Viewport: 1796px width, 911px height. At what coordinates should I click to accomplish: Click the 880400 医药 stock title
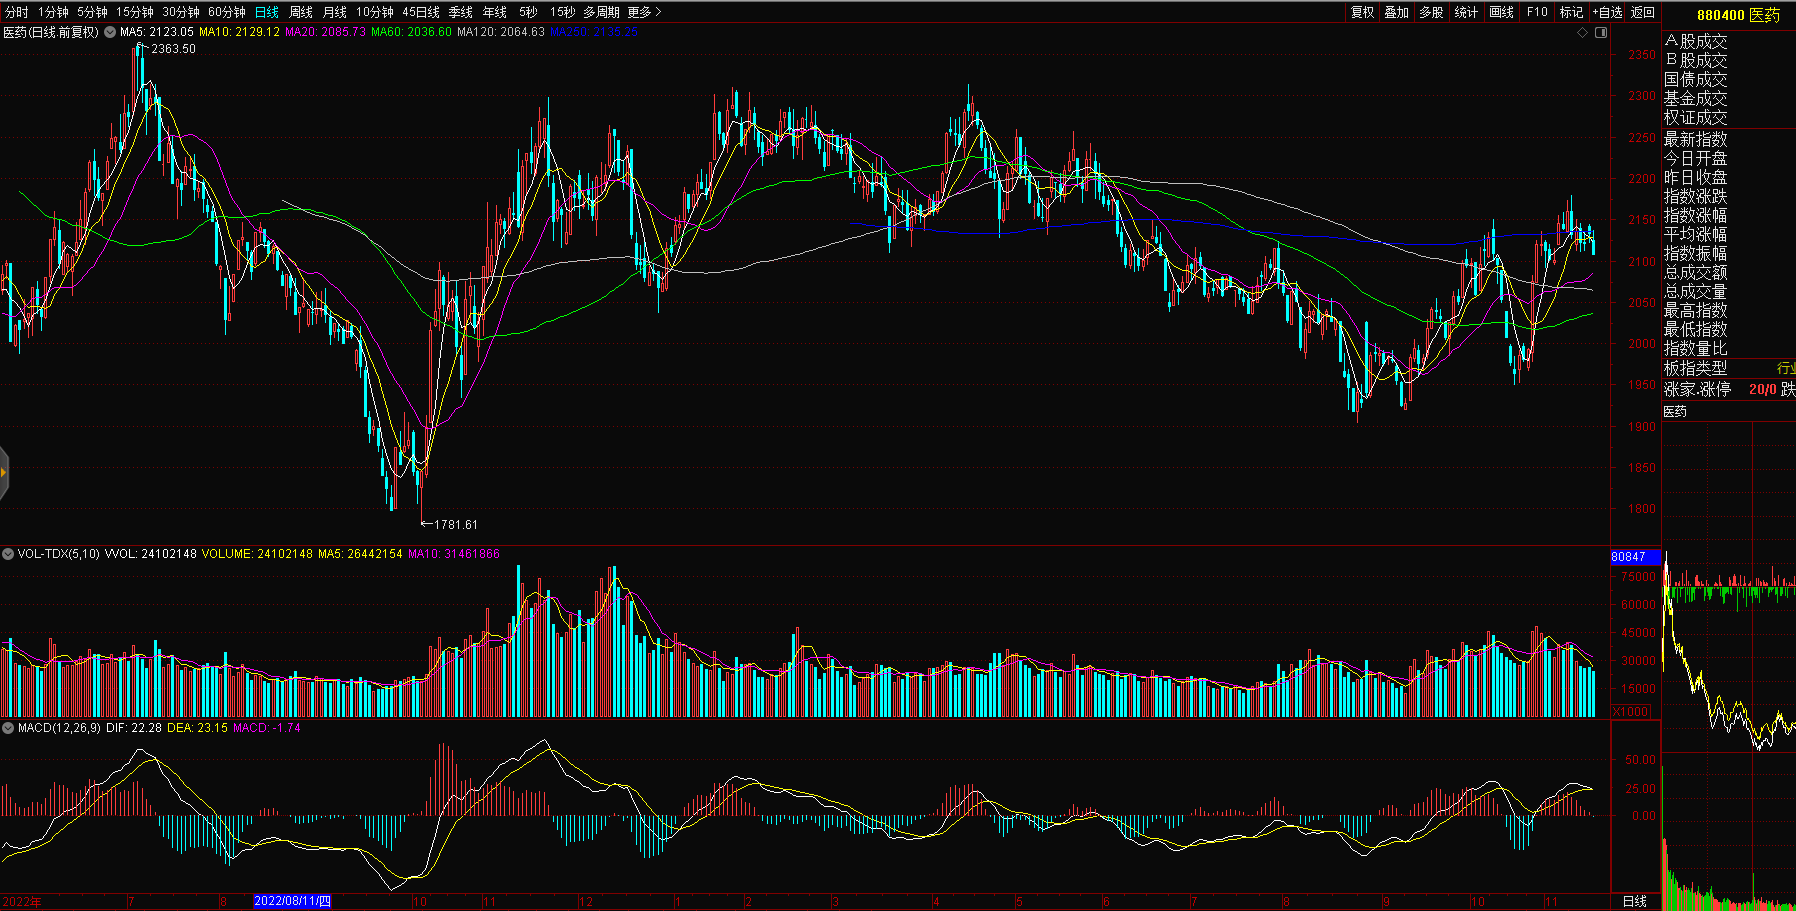[x=1738, y=15]
